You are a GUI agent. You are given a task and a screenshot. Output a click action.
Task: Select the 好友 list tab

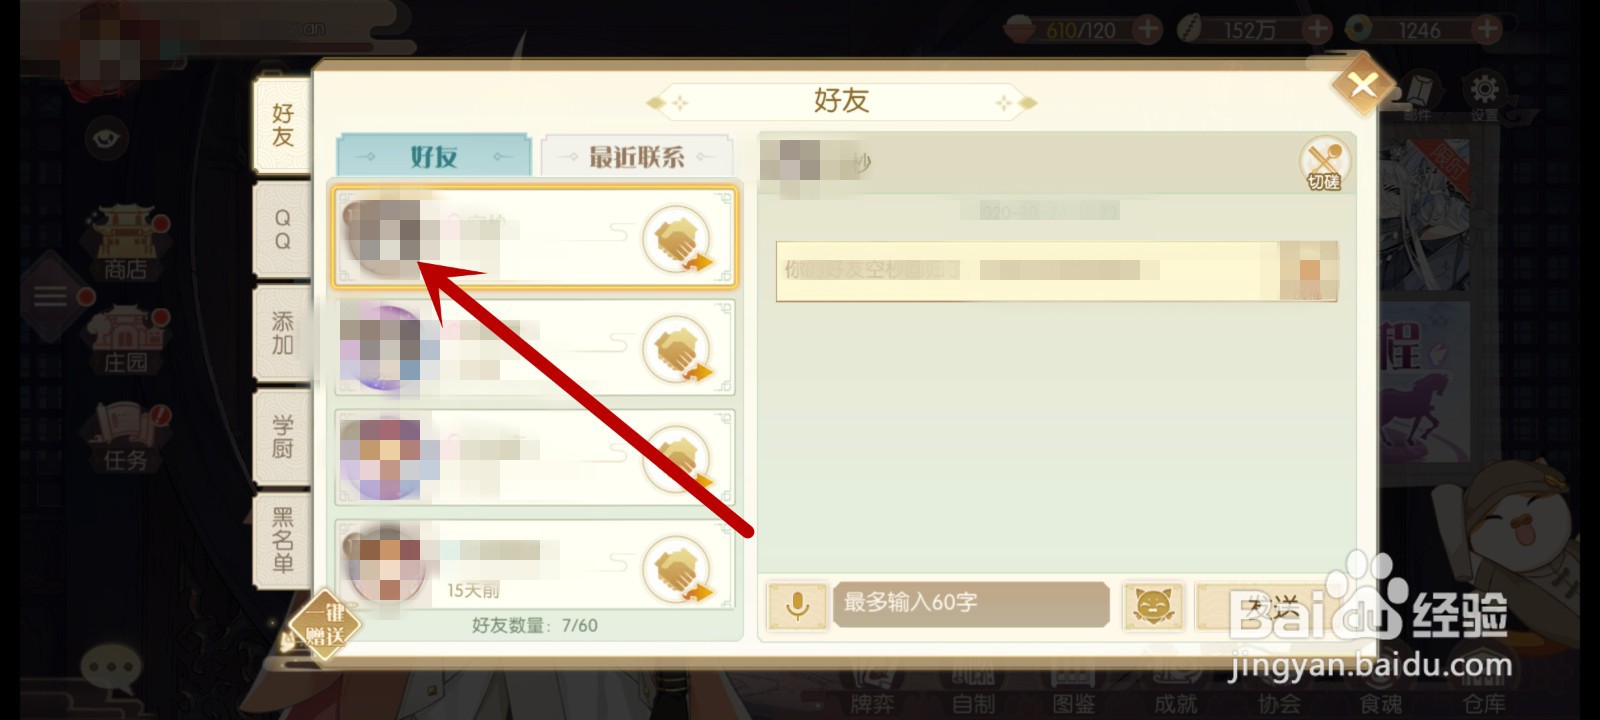point(433,156)
